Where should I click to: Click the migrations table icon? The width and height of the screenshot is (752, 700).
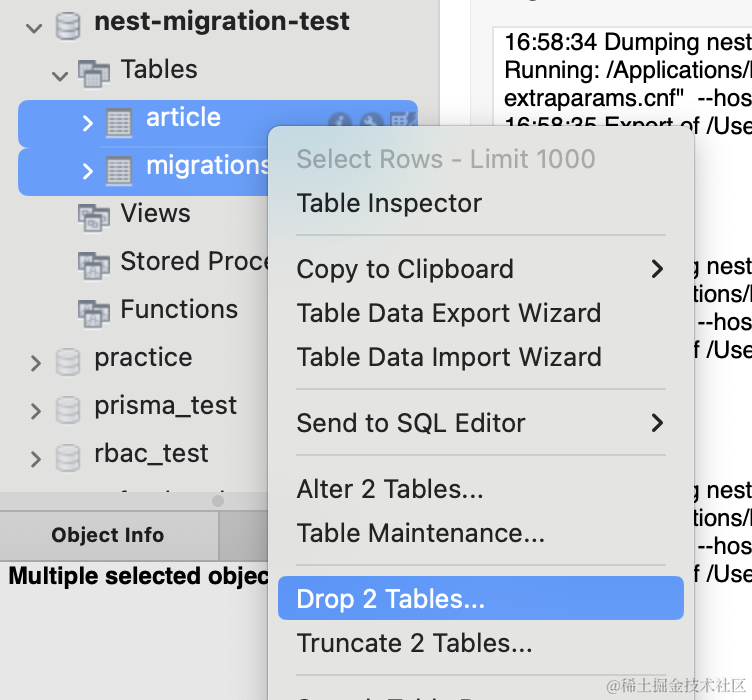(119, 169)
